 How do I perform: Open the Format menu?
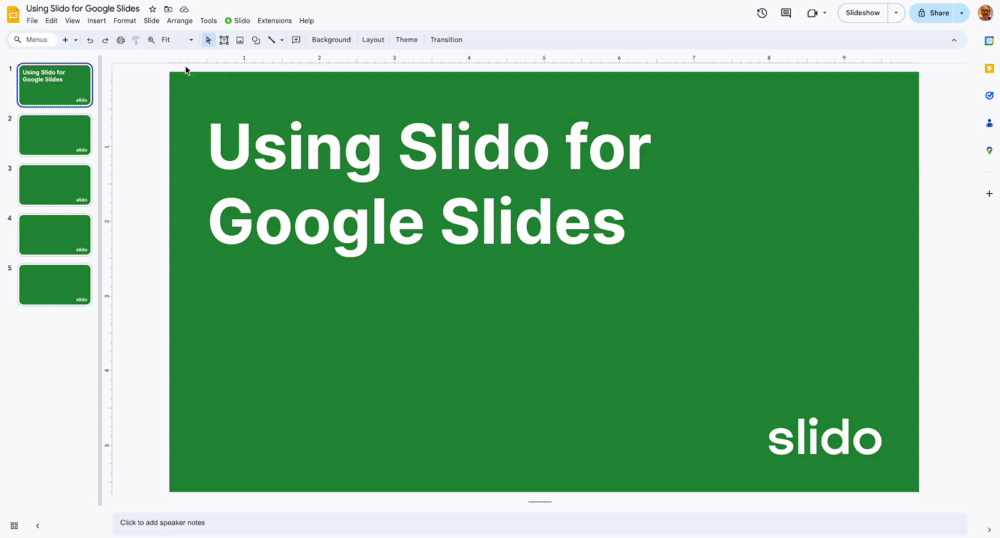pos(124,21)
